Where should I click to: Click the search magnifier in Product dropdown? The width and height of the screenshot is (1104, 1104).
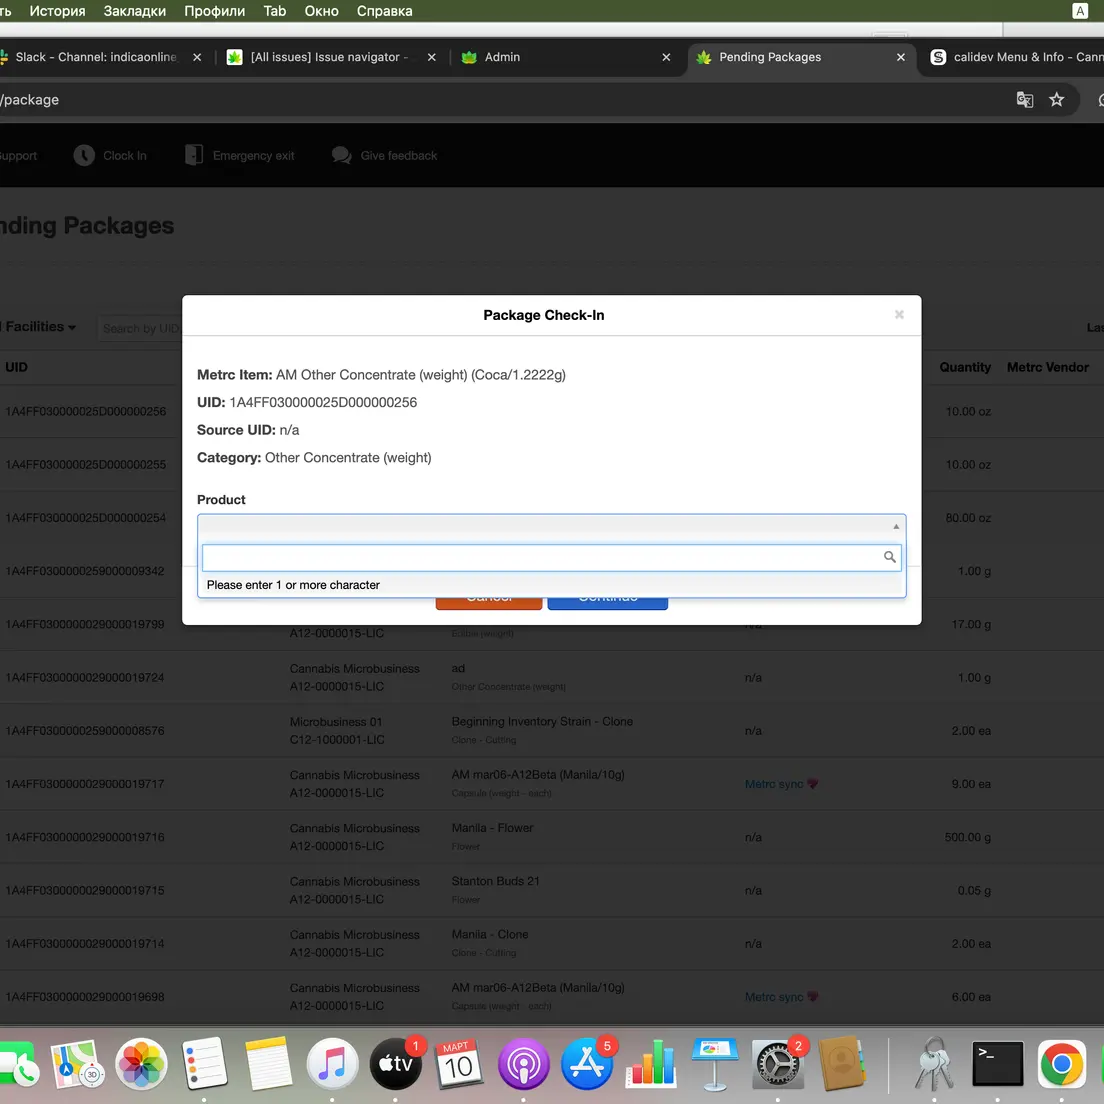pos(889,557)
